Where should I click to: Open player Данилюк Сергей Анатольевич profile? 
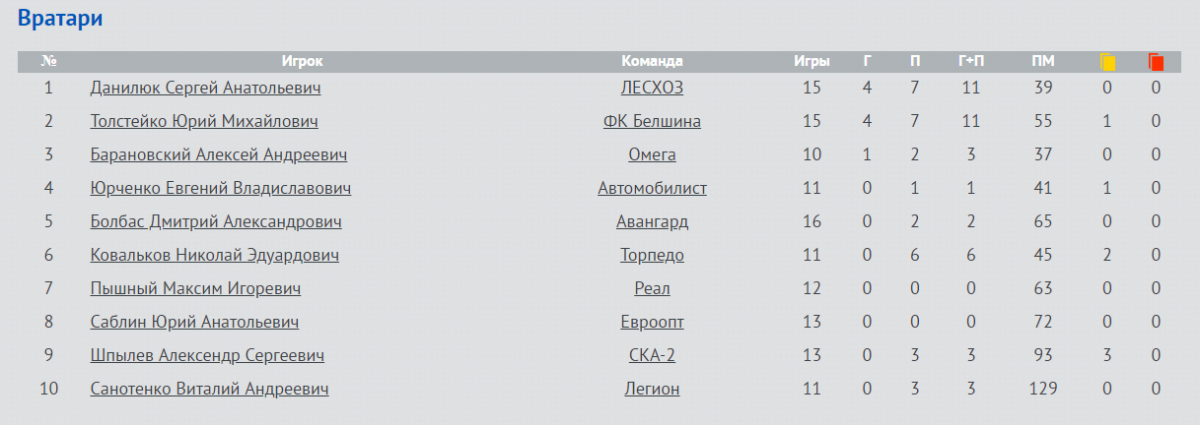pyautogui.click(x=205, y=88)
